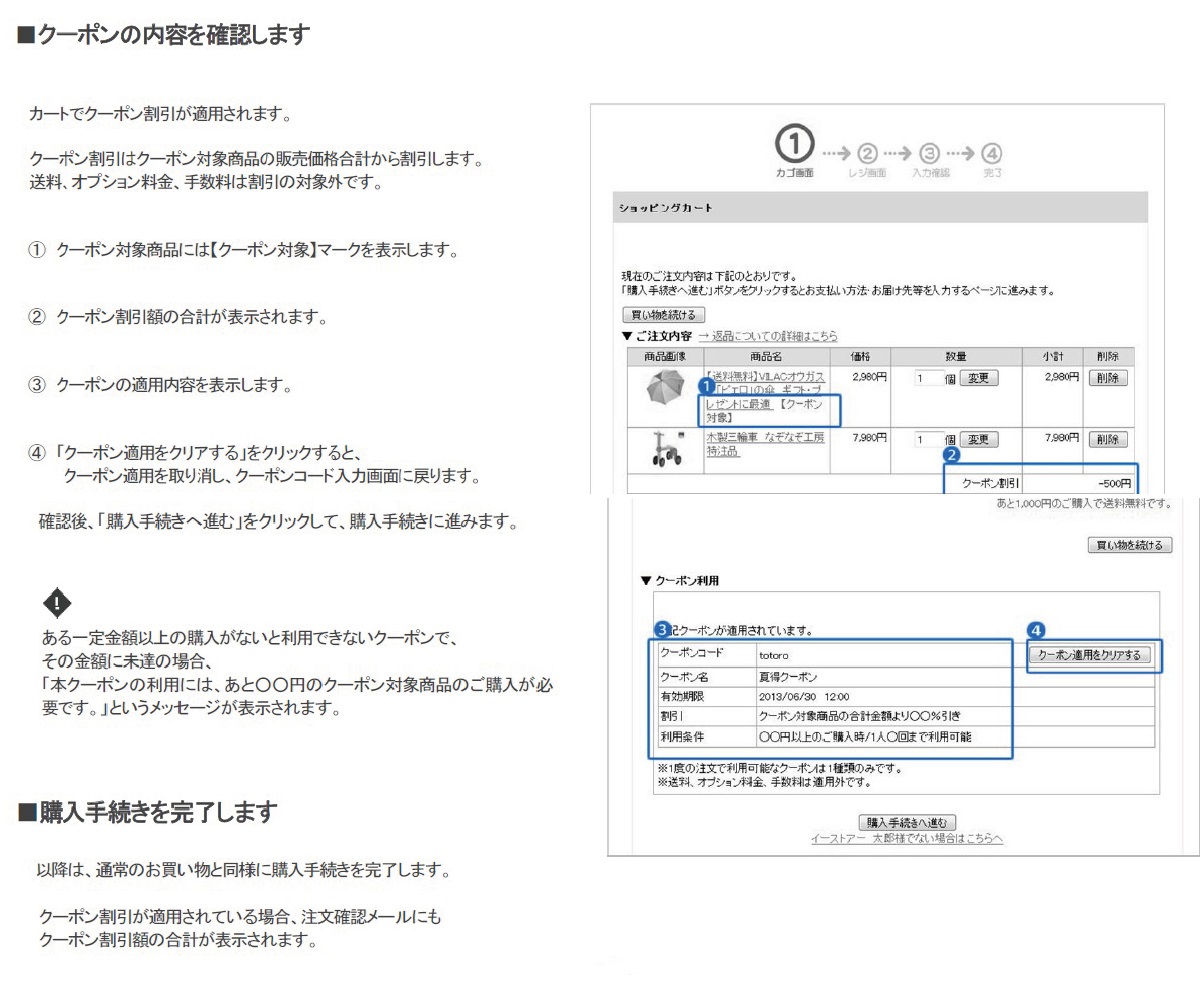Collapse the ▼ クーポン利用 section

coord(679,580)
